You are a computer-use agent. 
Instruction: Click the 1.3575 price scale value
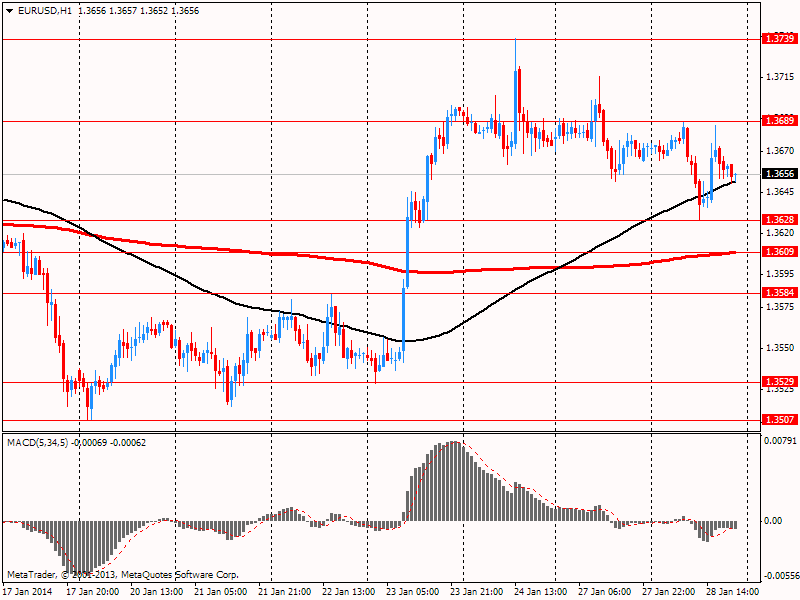(x=780, y=307)
